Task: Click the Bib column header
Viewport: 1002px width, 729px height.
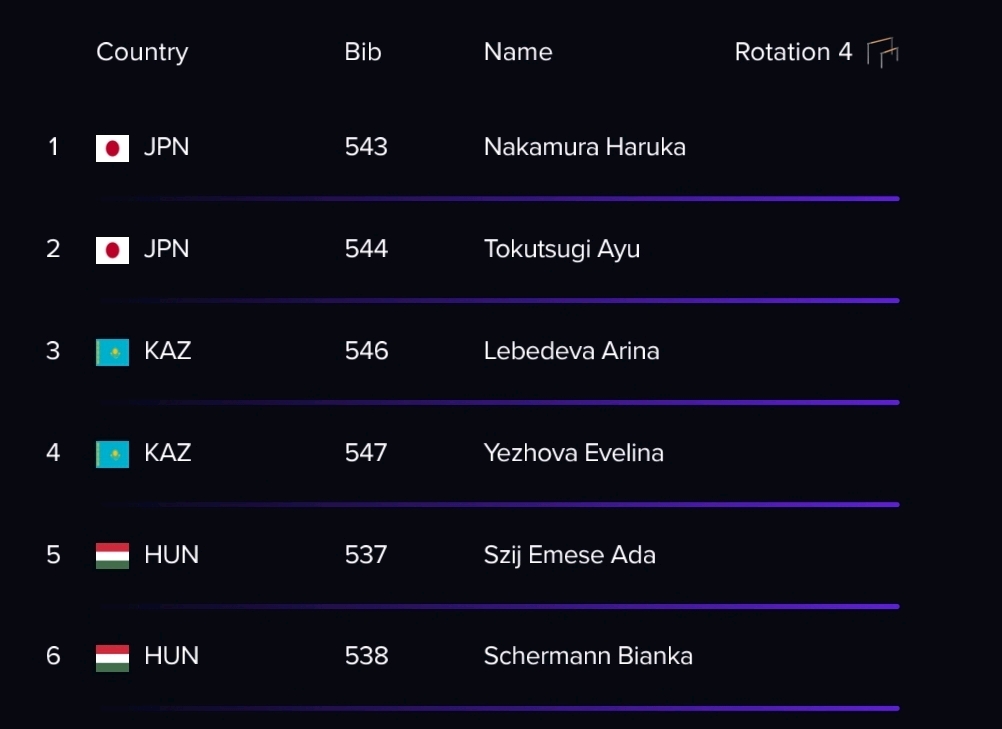Action: point(363,52)
